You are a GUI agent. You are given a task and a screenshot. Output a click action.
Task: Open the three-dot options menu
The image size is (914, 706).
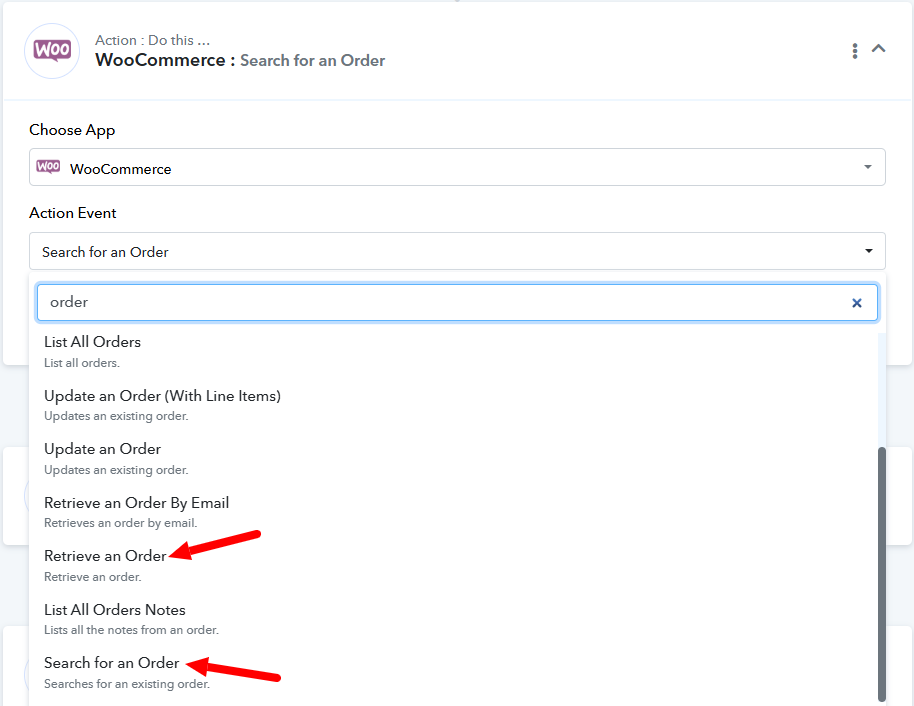click(x=855, y=51)
